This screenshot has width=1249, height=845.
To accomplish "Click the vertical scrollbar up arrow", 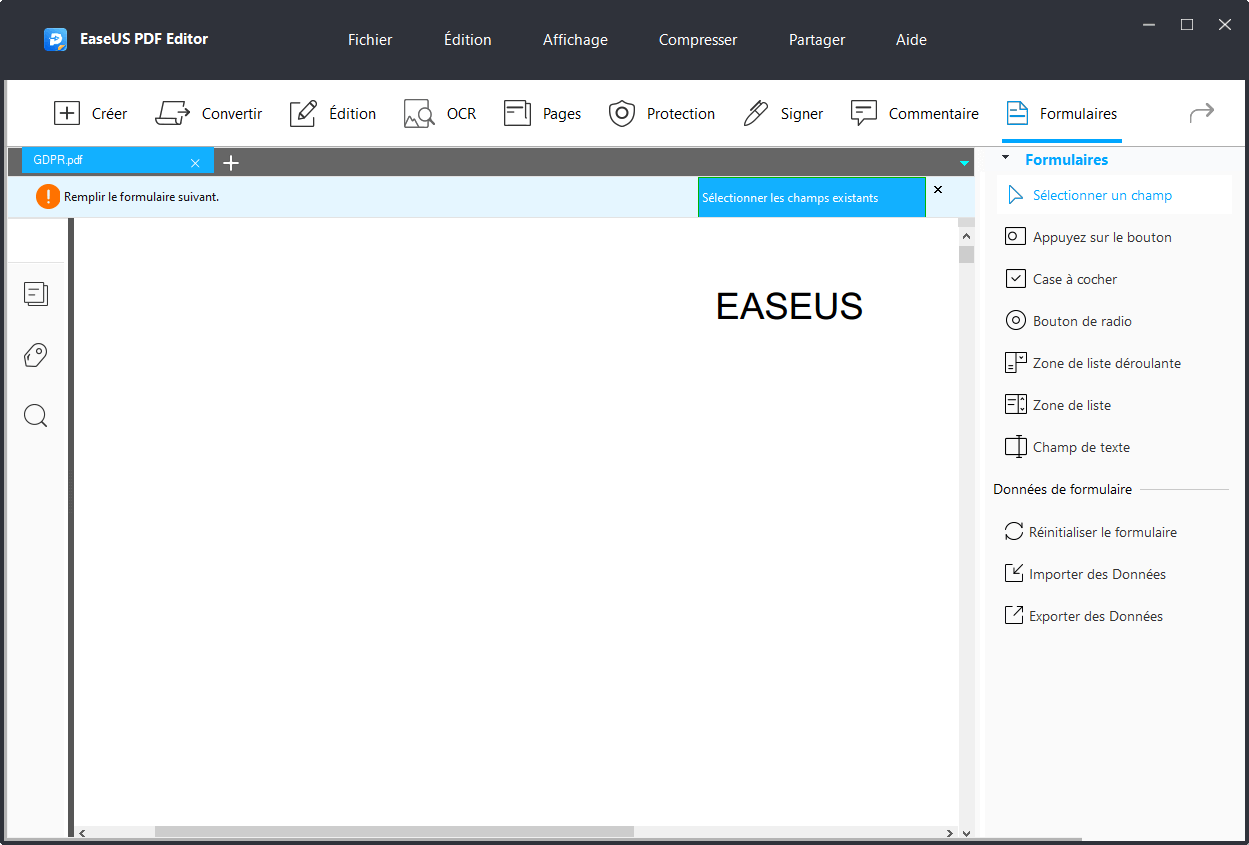I will tap(966, 236).
